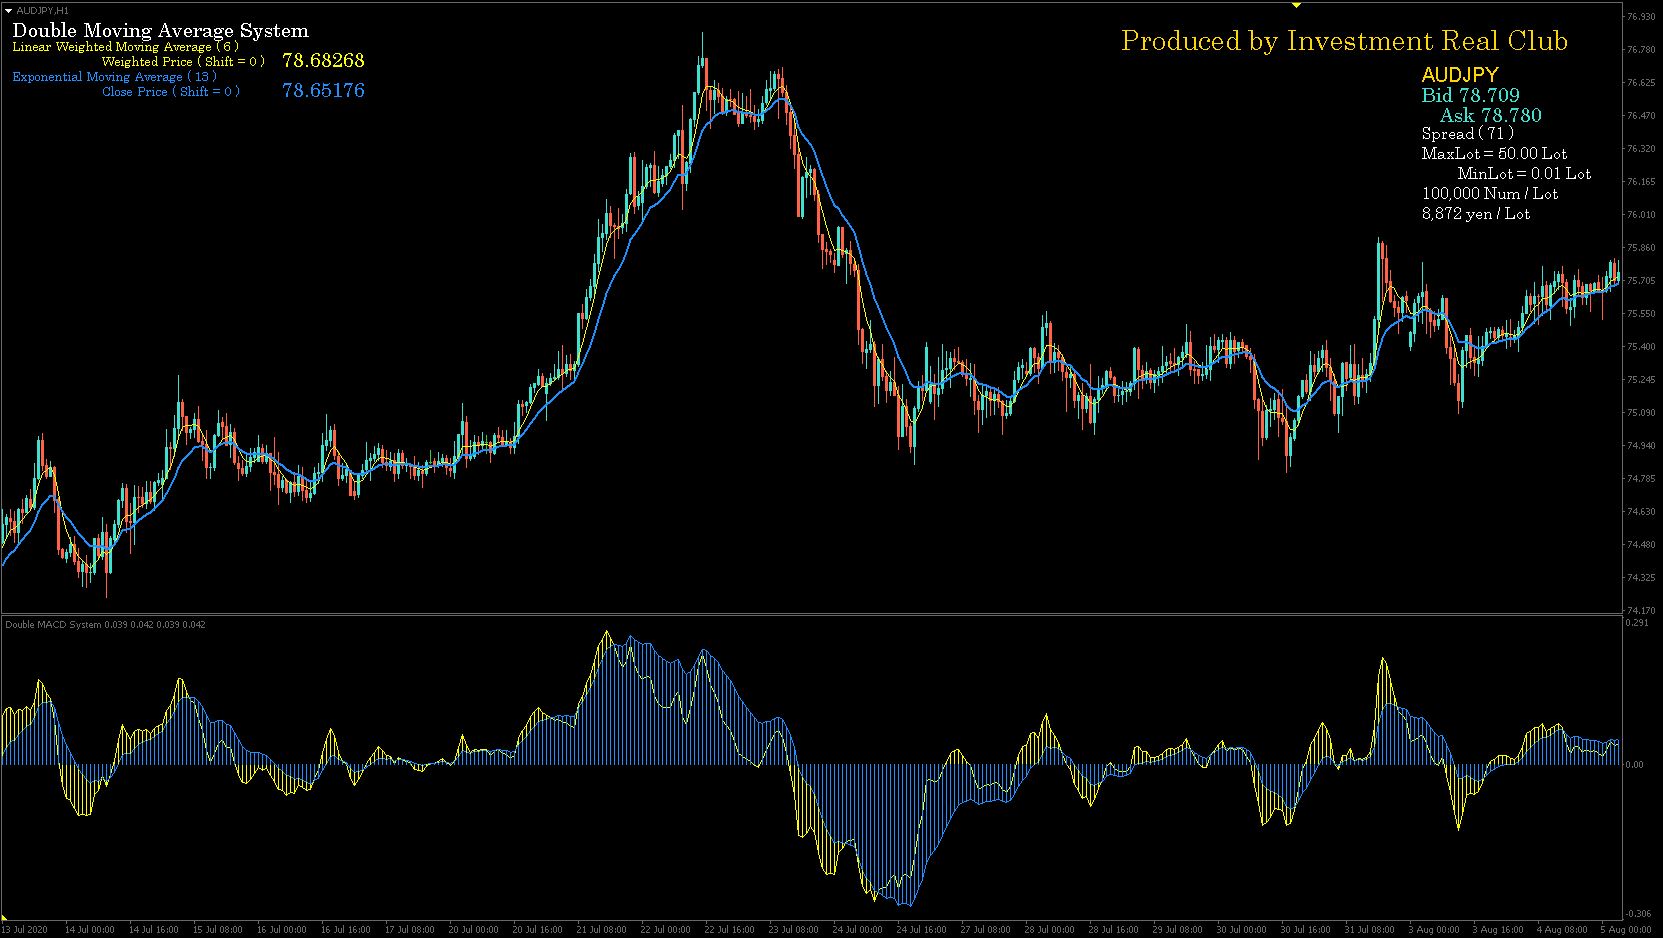Click the '8,872 yen / Lot' label
Screen dimensions: 1663x938
coord(1476,214)
